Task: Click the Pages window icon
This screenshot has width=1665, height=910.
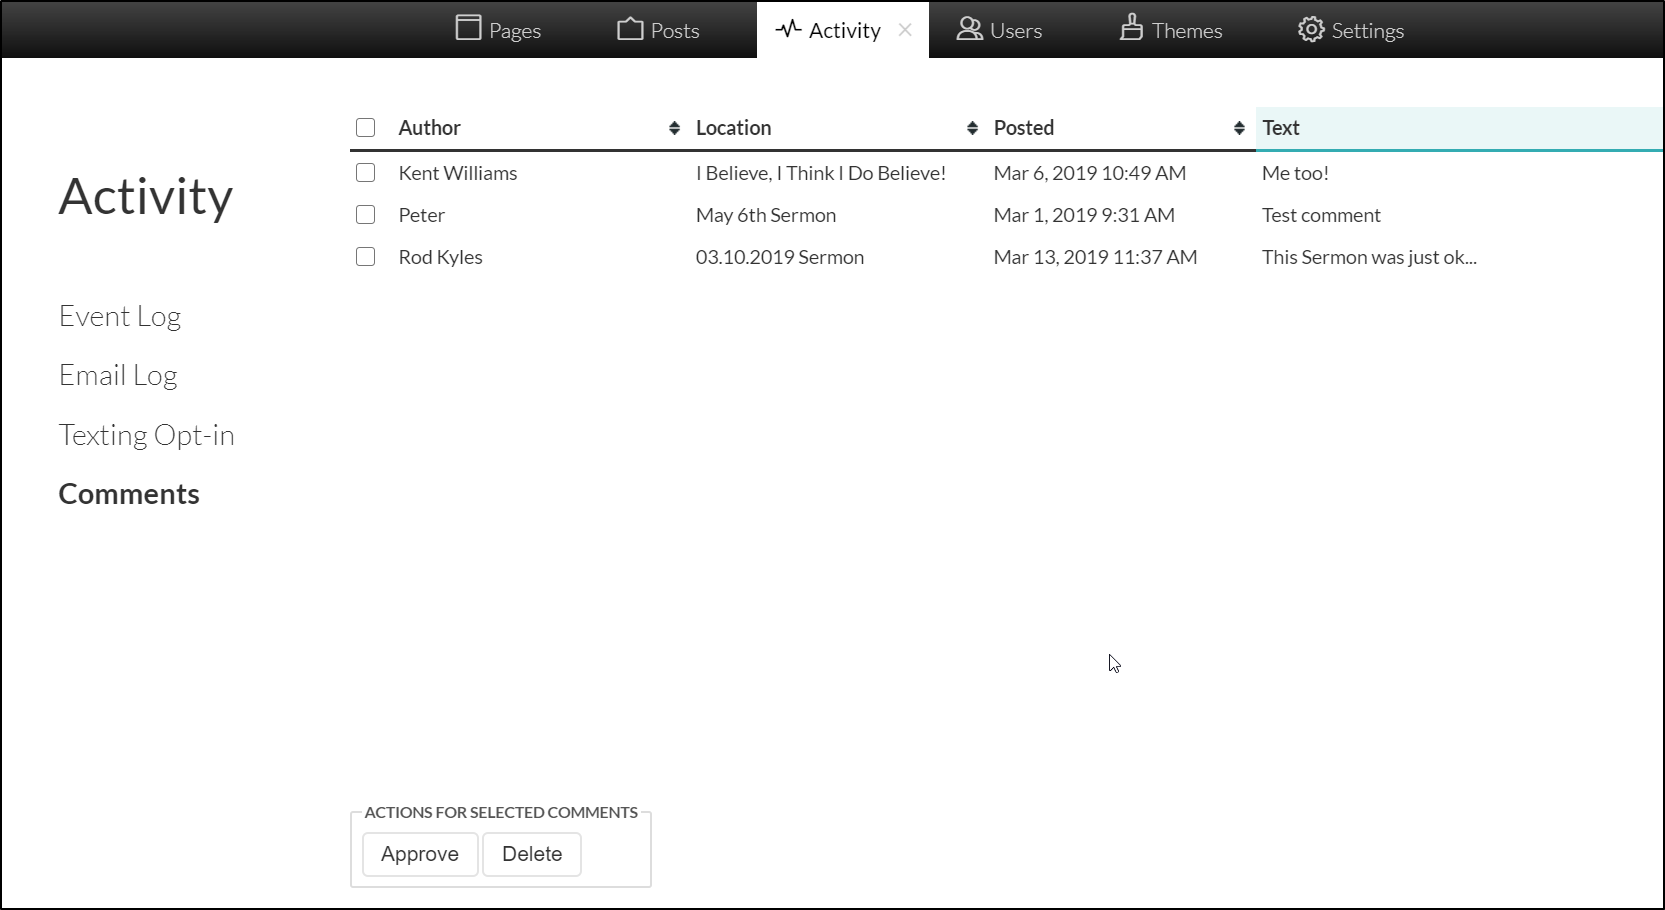Action: [468, 28]
